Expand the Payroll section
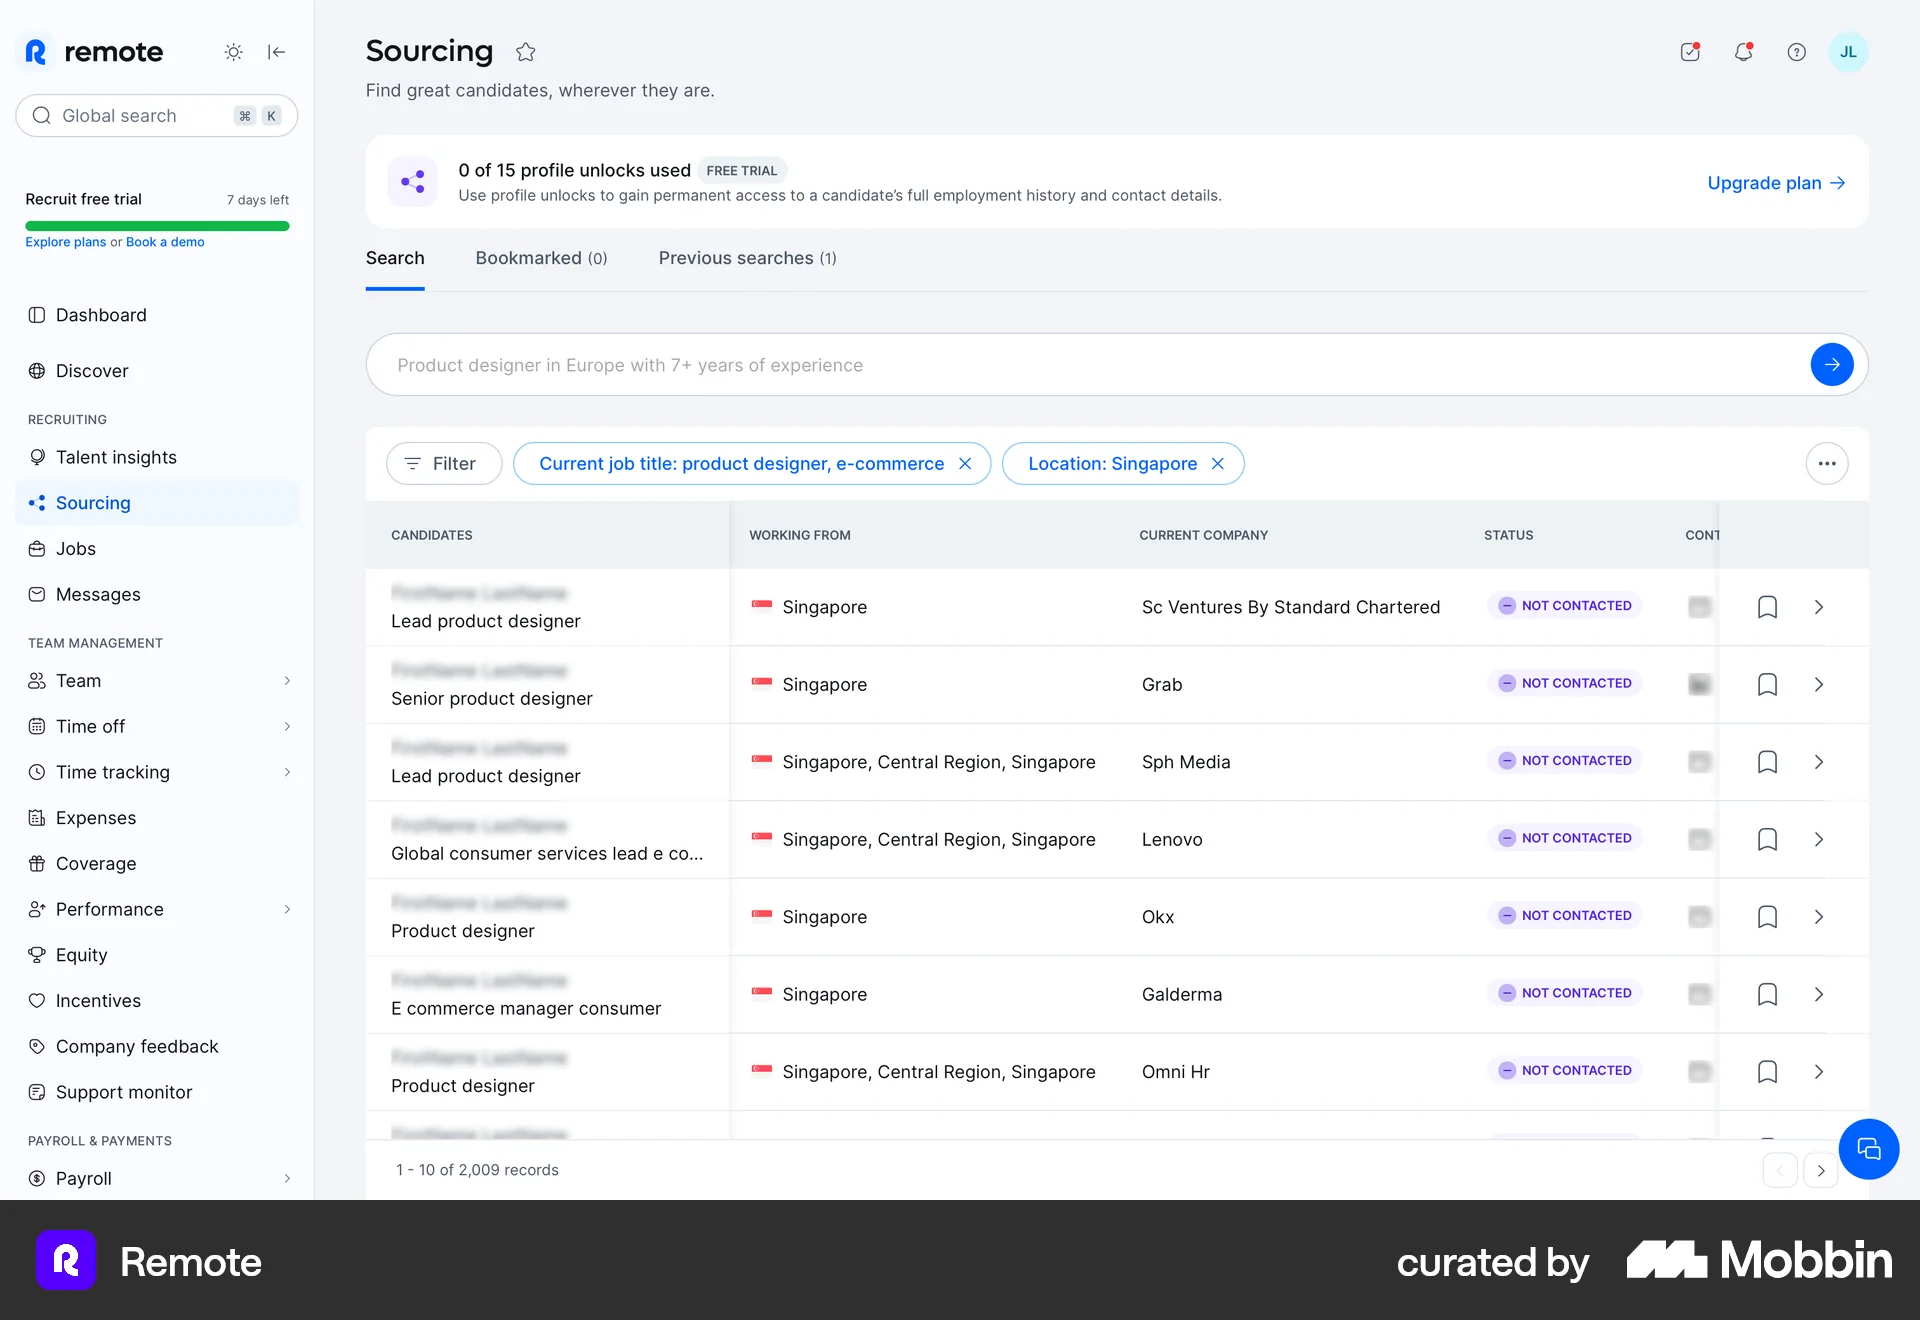The width and height of the screenshot is (1920, 1320). click(288, 1178)
